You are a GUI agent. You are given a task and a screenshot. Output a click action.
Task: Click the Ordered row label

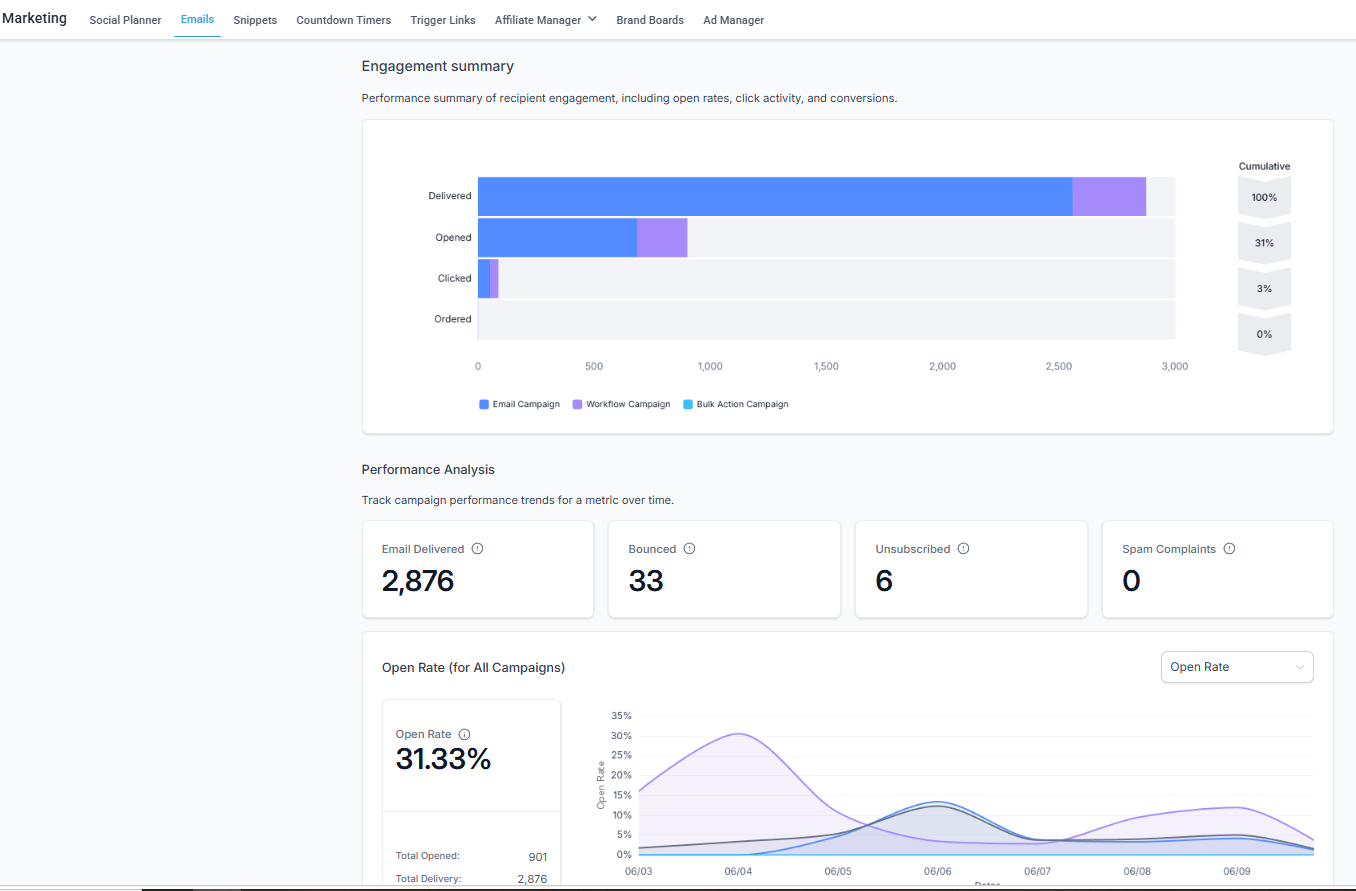click(x=453, y=319)
